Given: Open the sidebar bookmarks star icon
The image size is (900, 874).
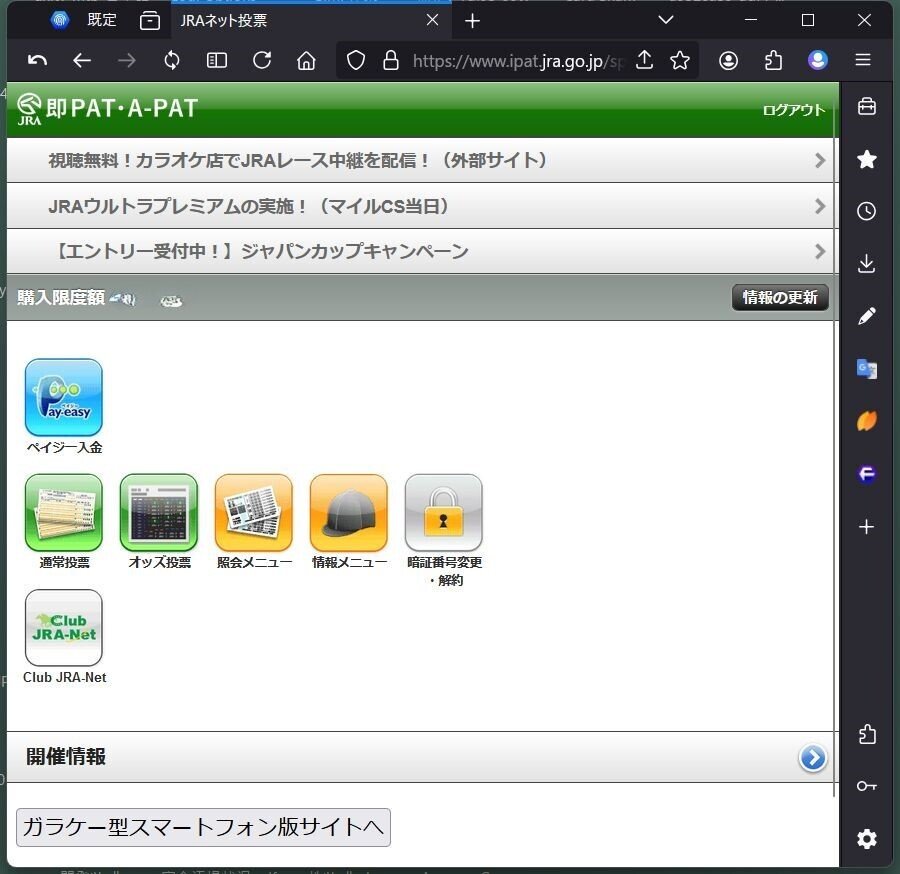Looking at the screenshot, I should [867, 159].
